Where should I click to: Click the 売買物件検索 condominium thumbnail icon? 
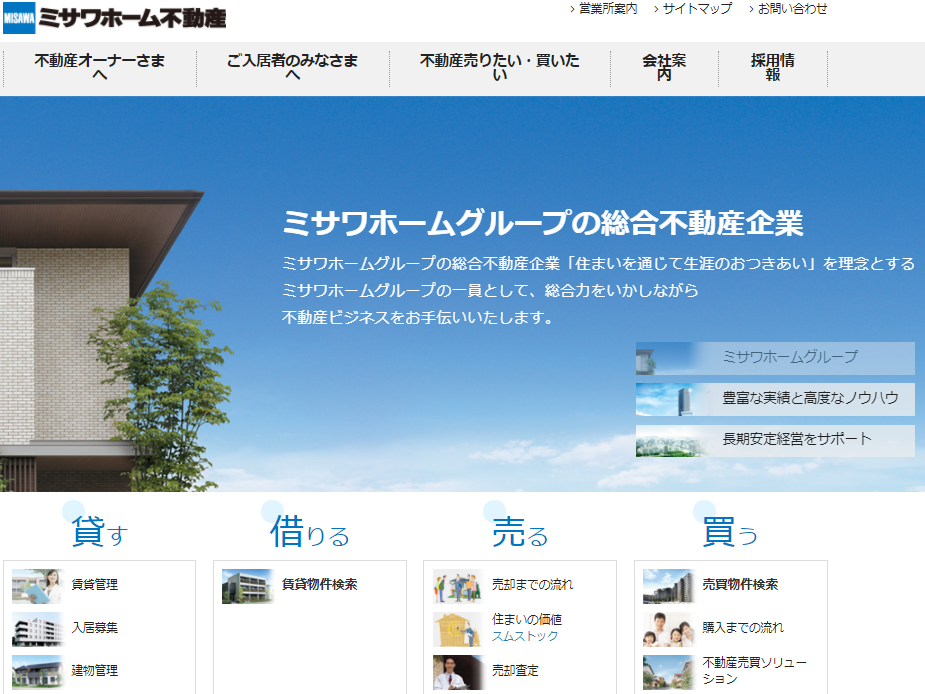668,586
